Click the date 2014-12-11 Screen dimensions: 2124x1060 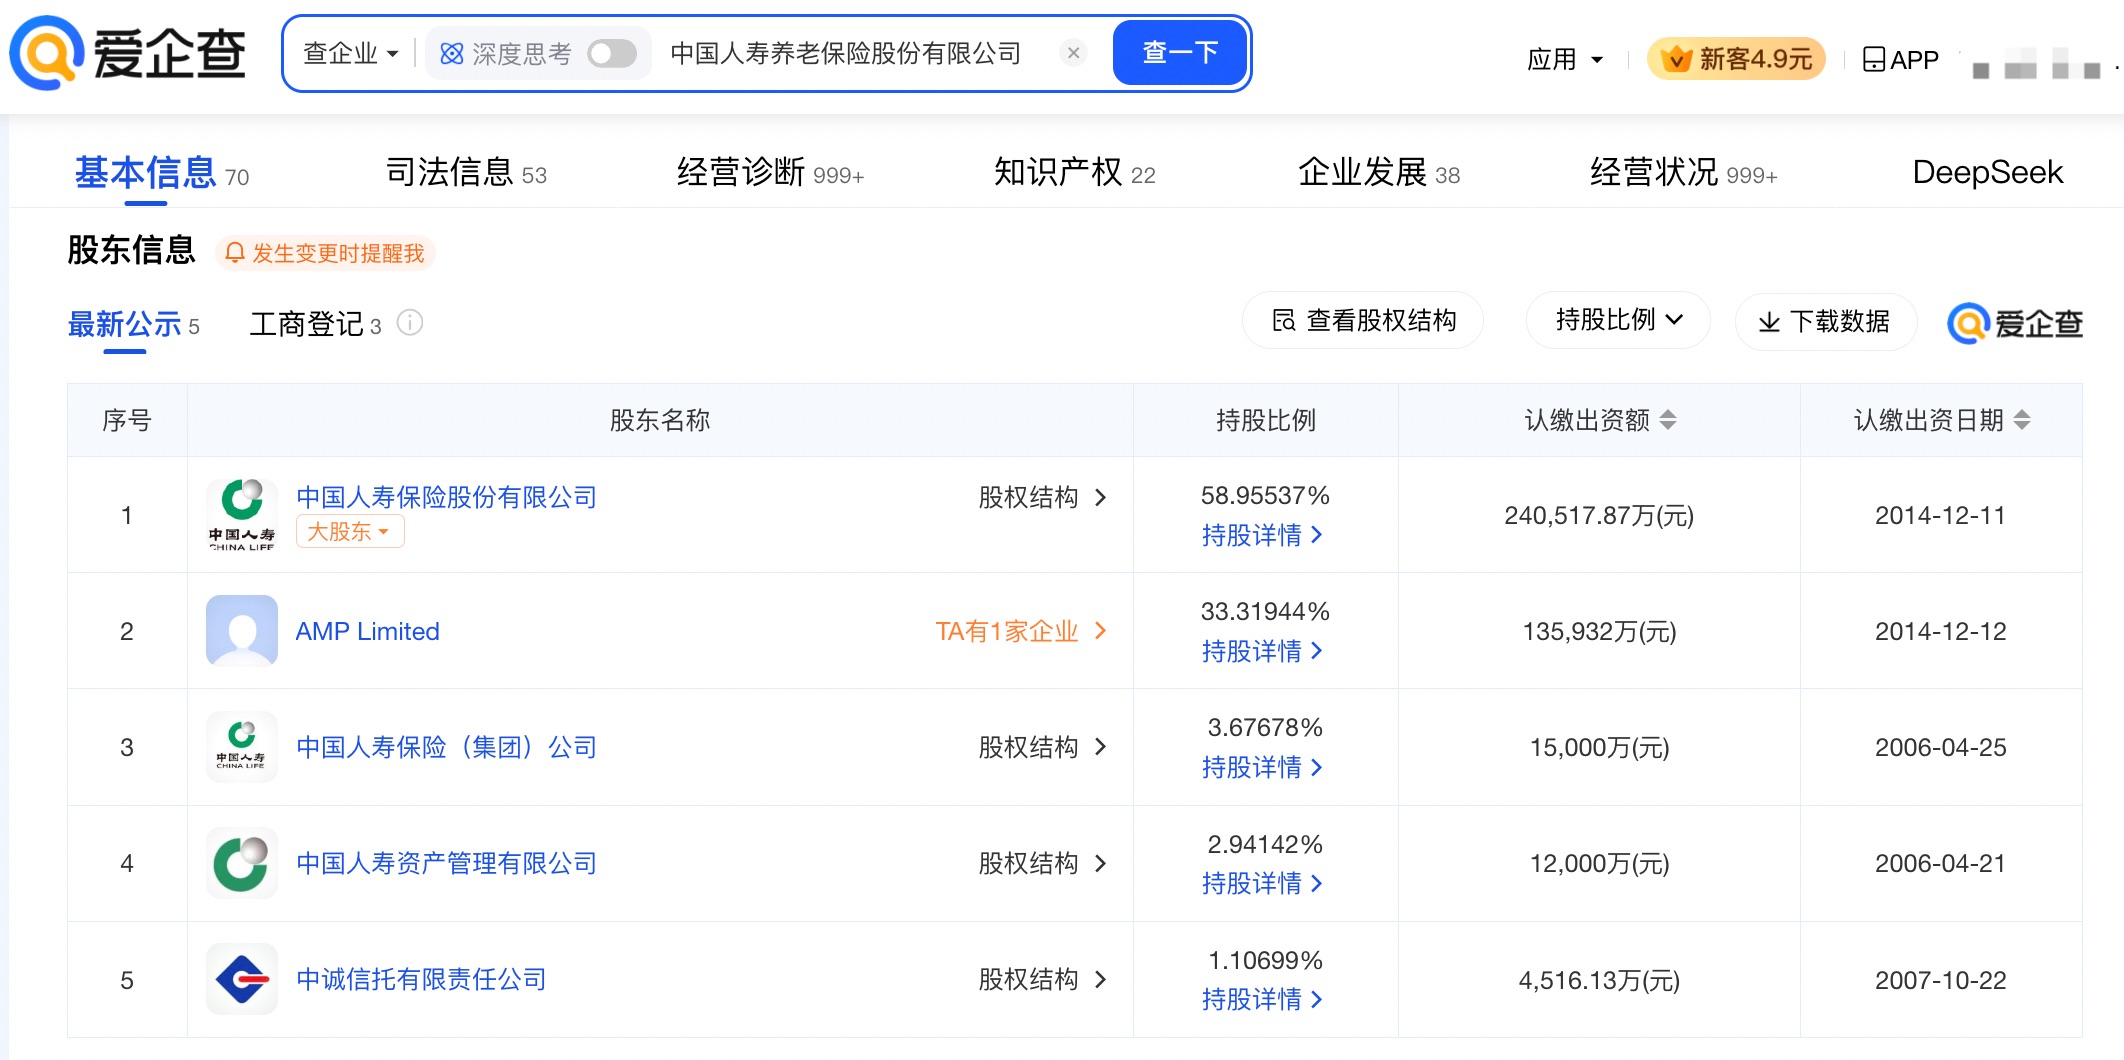[x=1940, y=515]
